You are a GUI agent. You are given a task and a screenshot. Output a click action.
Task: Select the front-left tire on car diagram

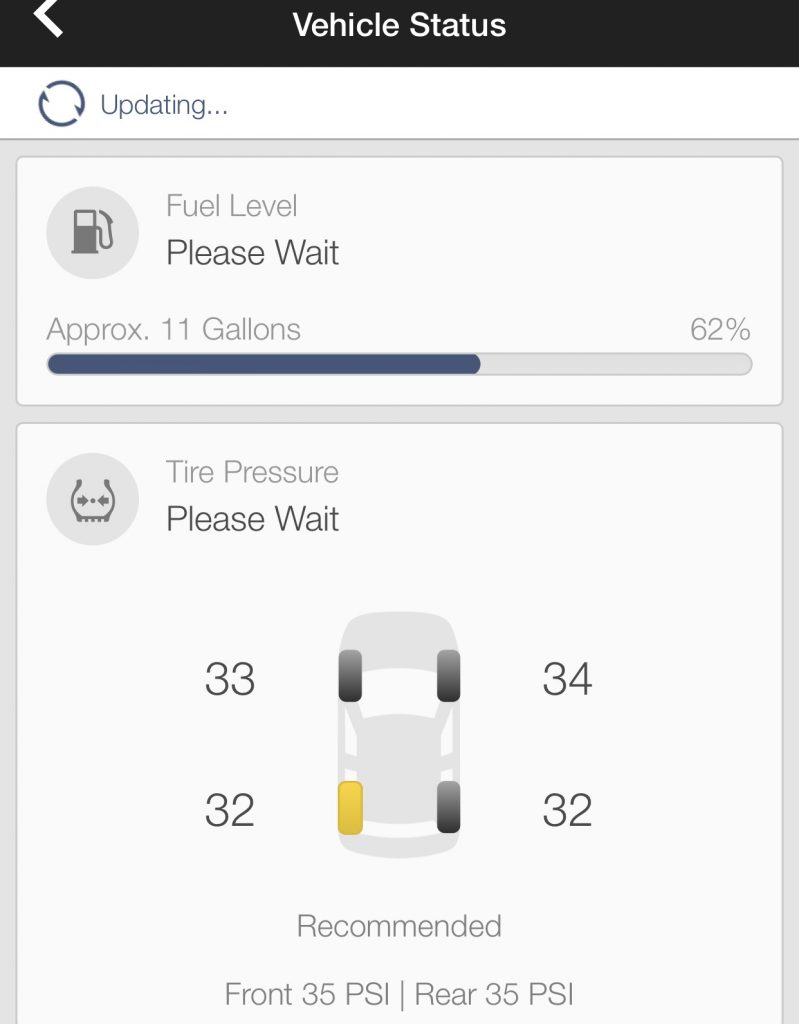[x=350, y=676]
